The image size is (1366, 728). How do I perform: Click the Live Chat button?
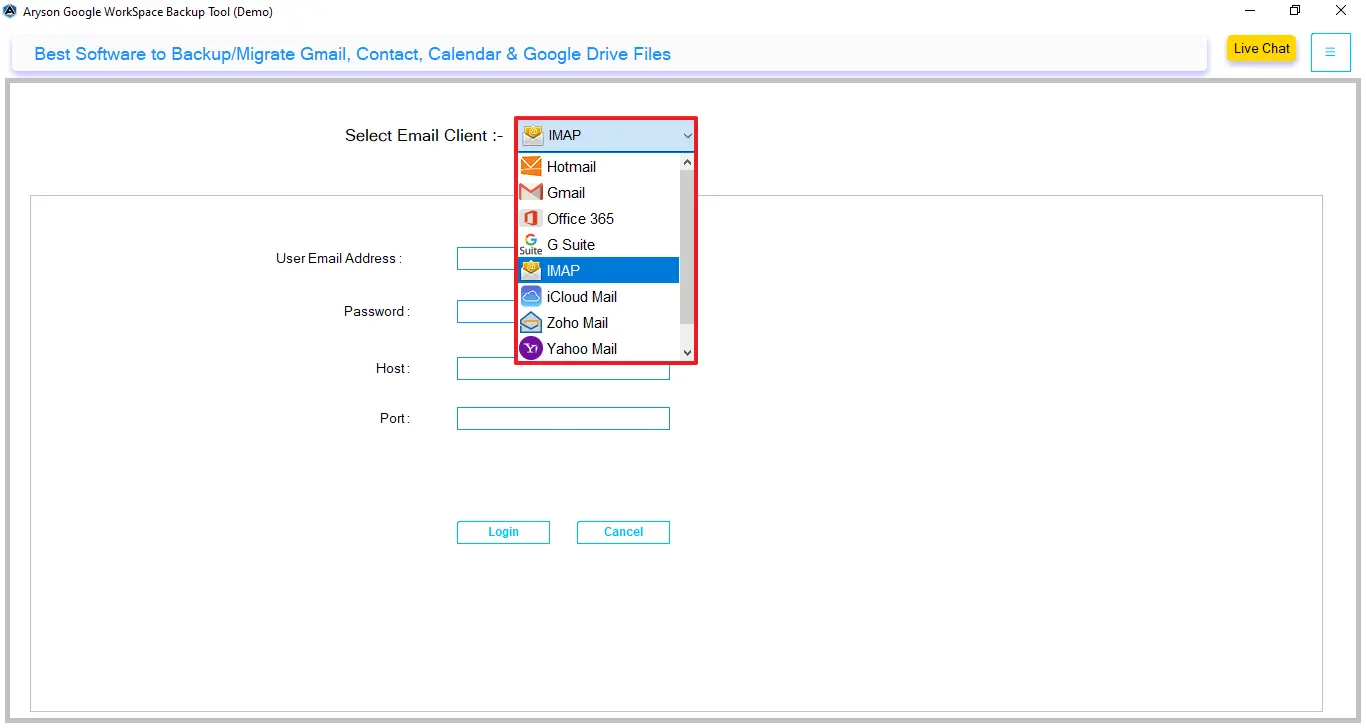click(x=1261, y=48)
